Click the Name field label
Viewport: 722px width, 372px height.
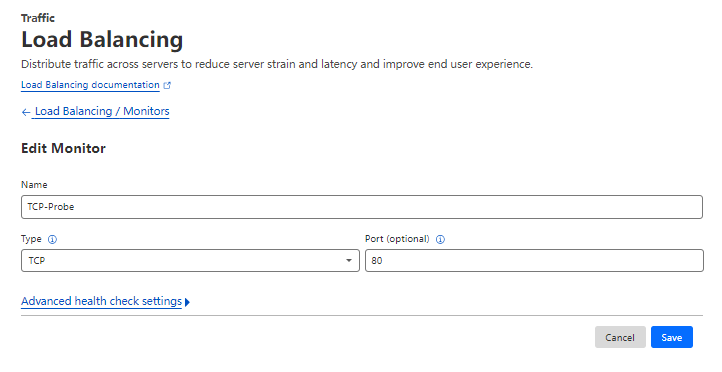[34, 185]
